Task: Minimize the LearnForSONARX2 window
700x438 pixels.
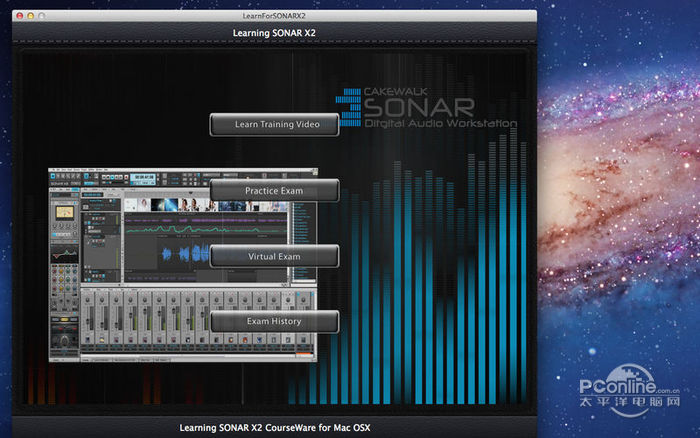Action: [x=30, y=16]
